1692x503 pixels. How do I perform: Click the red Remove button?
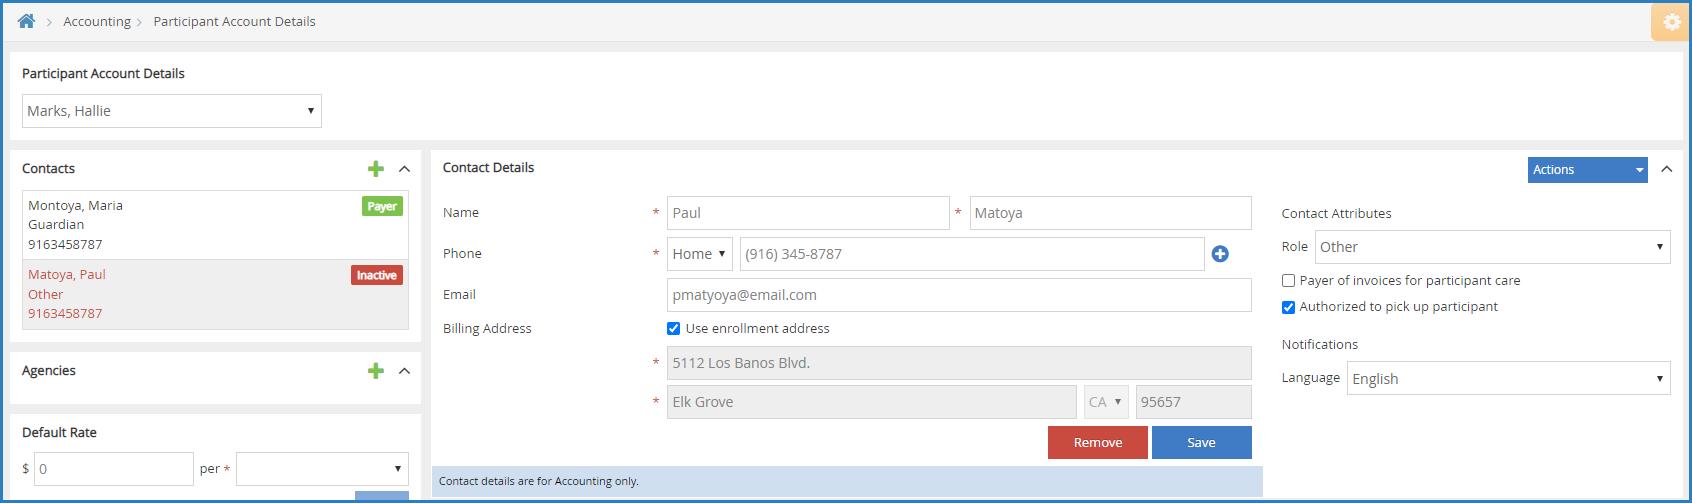tap(1098, 443)
